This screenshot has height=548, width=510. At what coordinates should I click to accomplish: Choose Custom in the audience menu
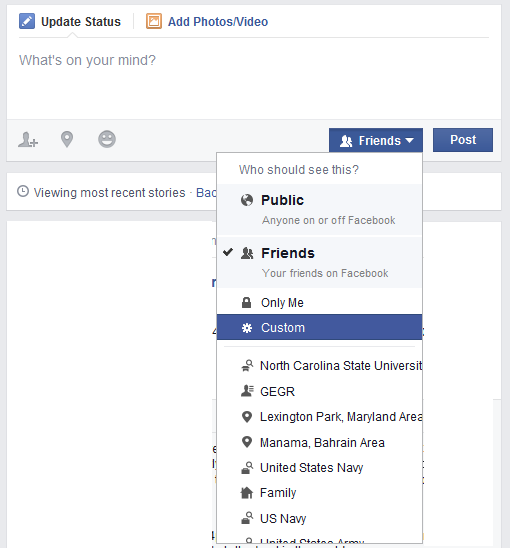point(319,327)
